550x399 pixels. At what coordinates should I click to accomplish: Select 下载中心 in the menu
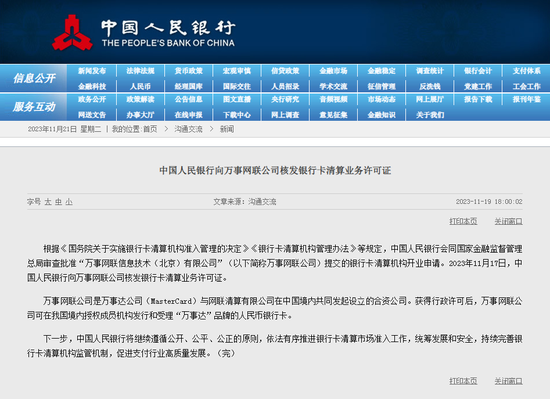pos(237,115)
